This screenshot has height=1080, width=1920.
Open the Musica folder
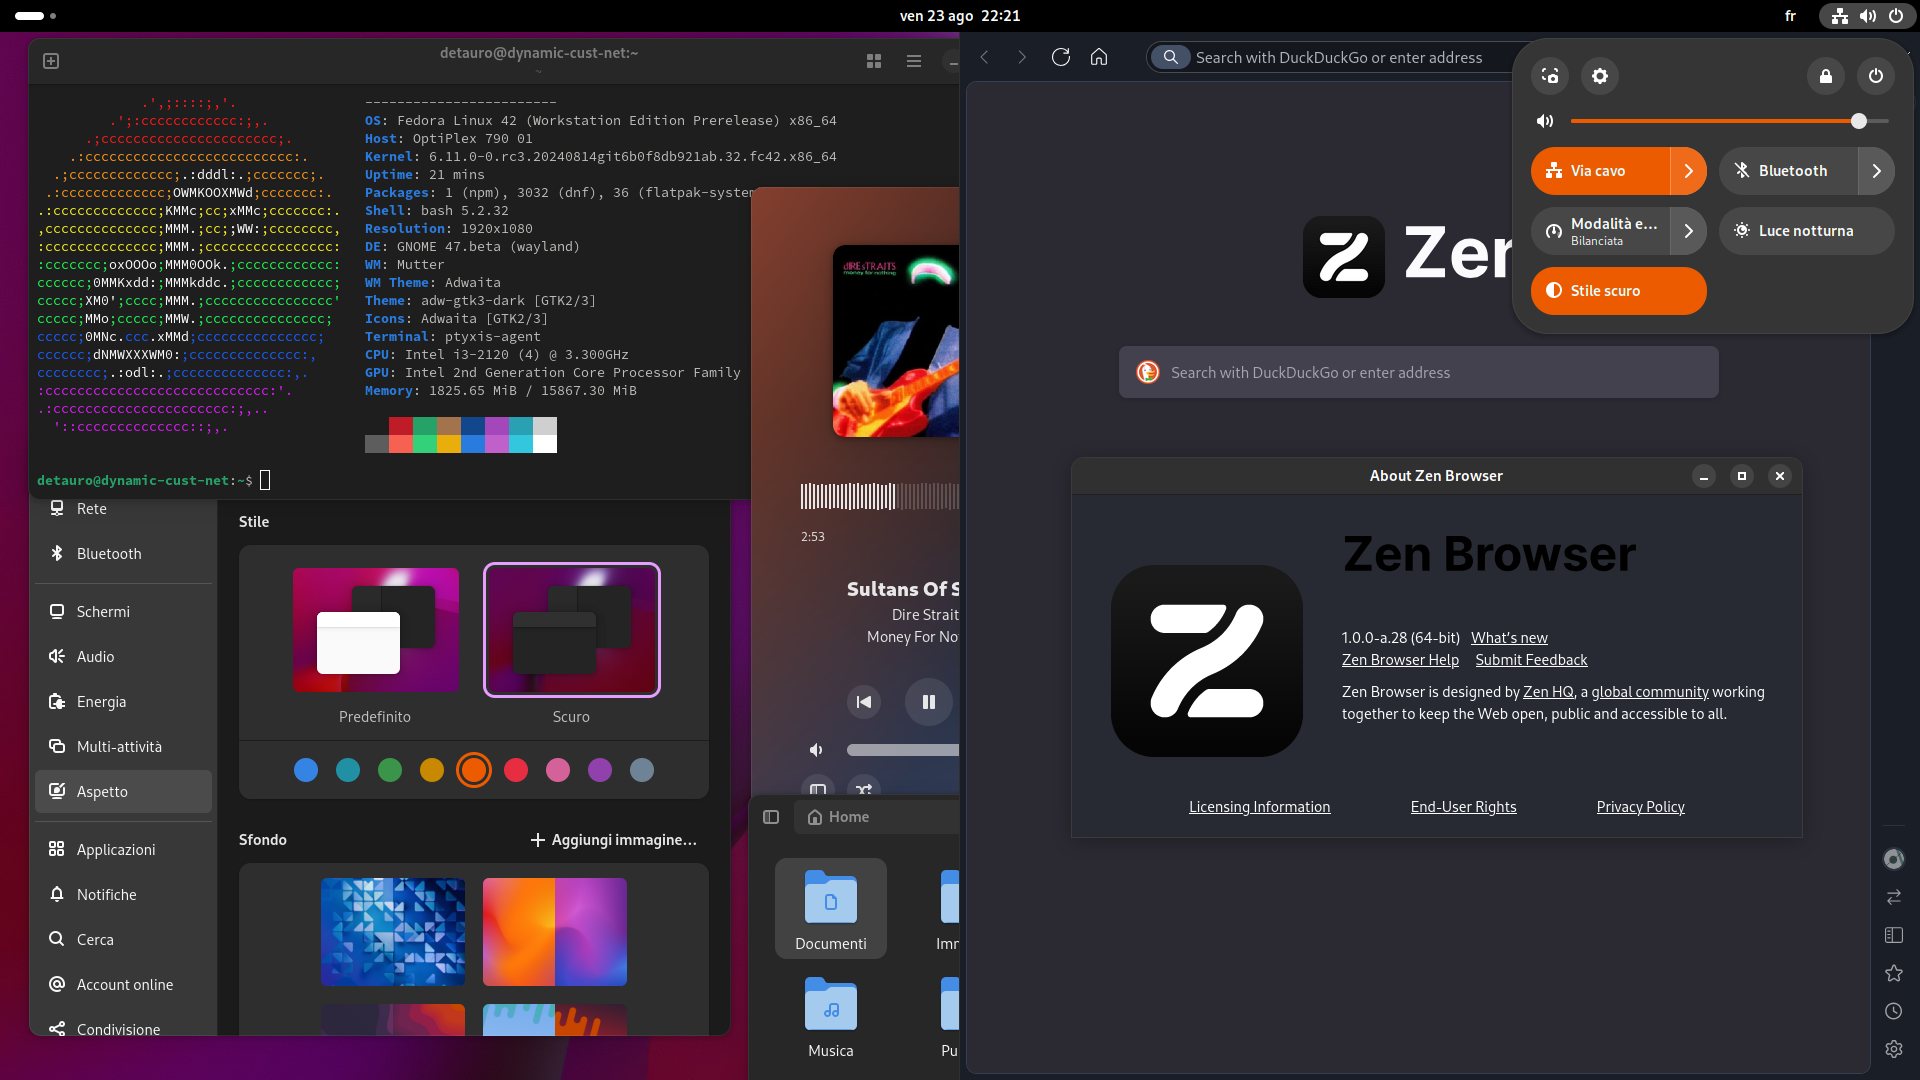831,1017
